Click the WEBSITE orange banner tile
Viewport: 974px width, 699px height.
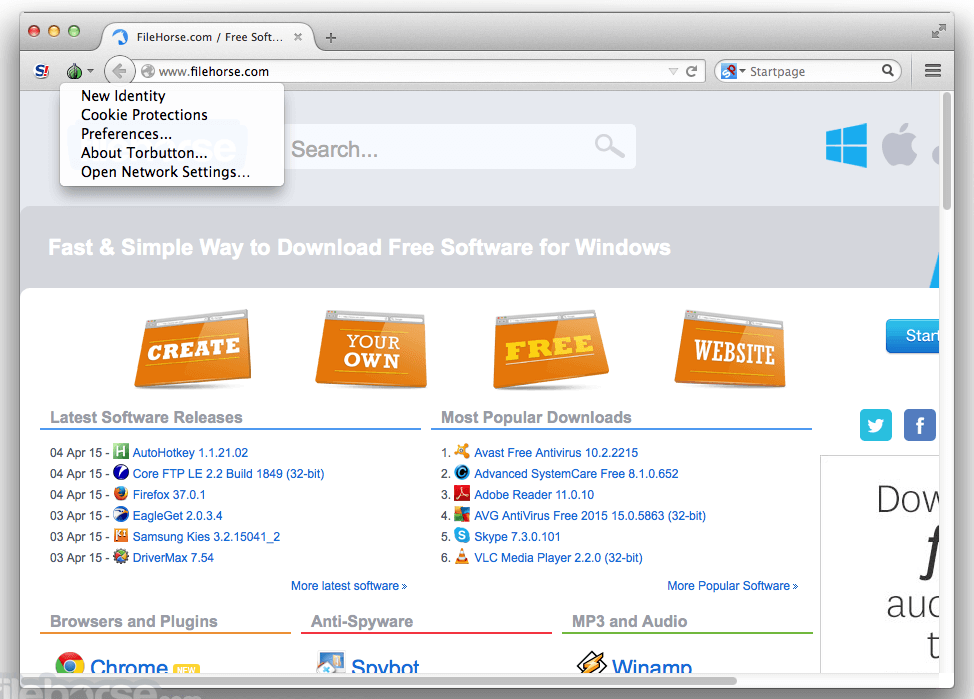730,349
